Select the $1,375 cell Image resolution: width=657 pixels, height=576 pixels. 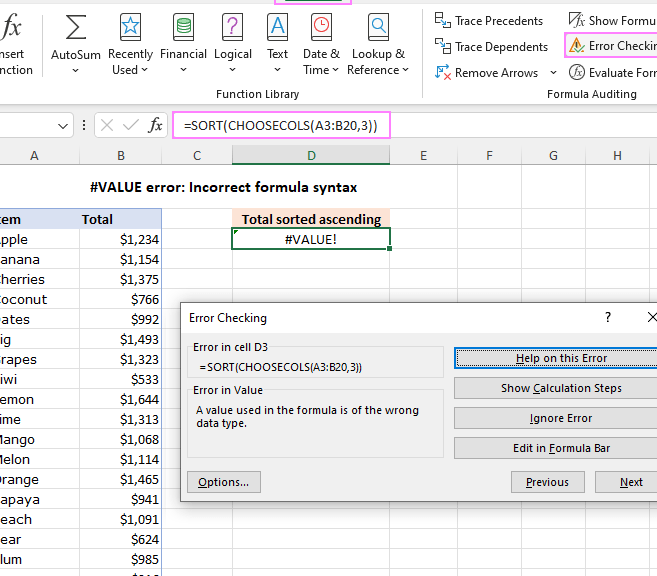click(121, 279)
